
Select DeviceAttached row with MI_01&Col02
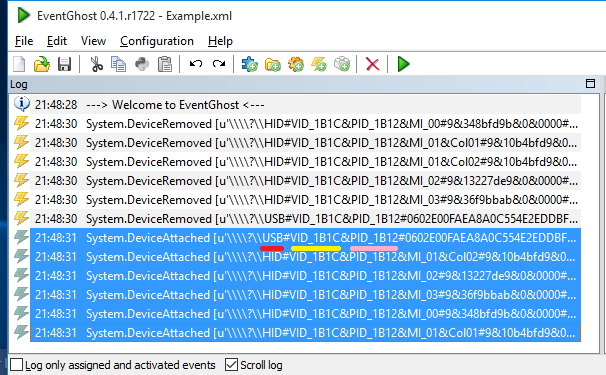(x=305, y=256)
